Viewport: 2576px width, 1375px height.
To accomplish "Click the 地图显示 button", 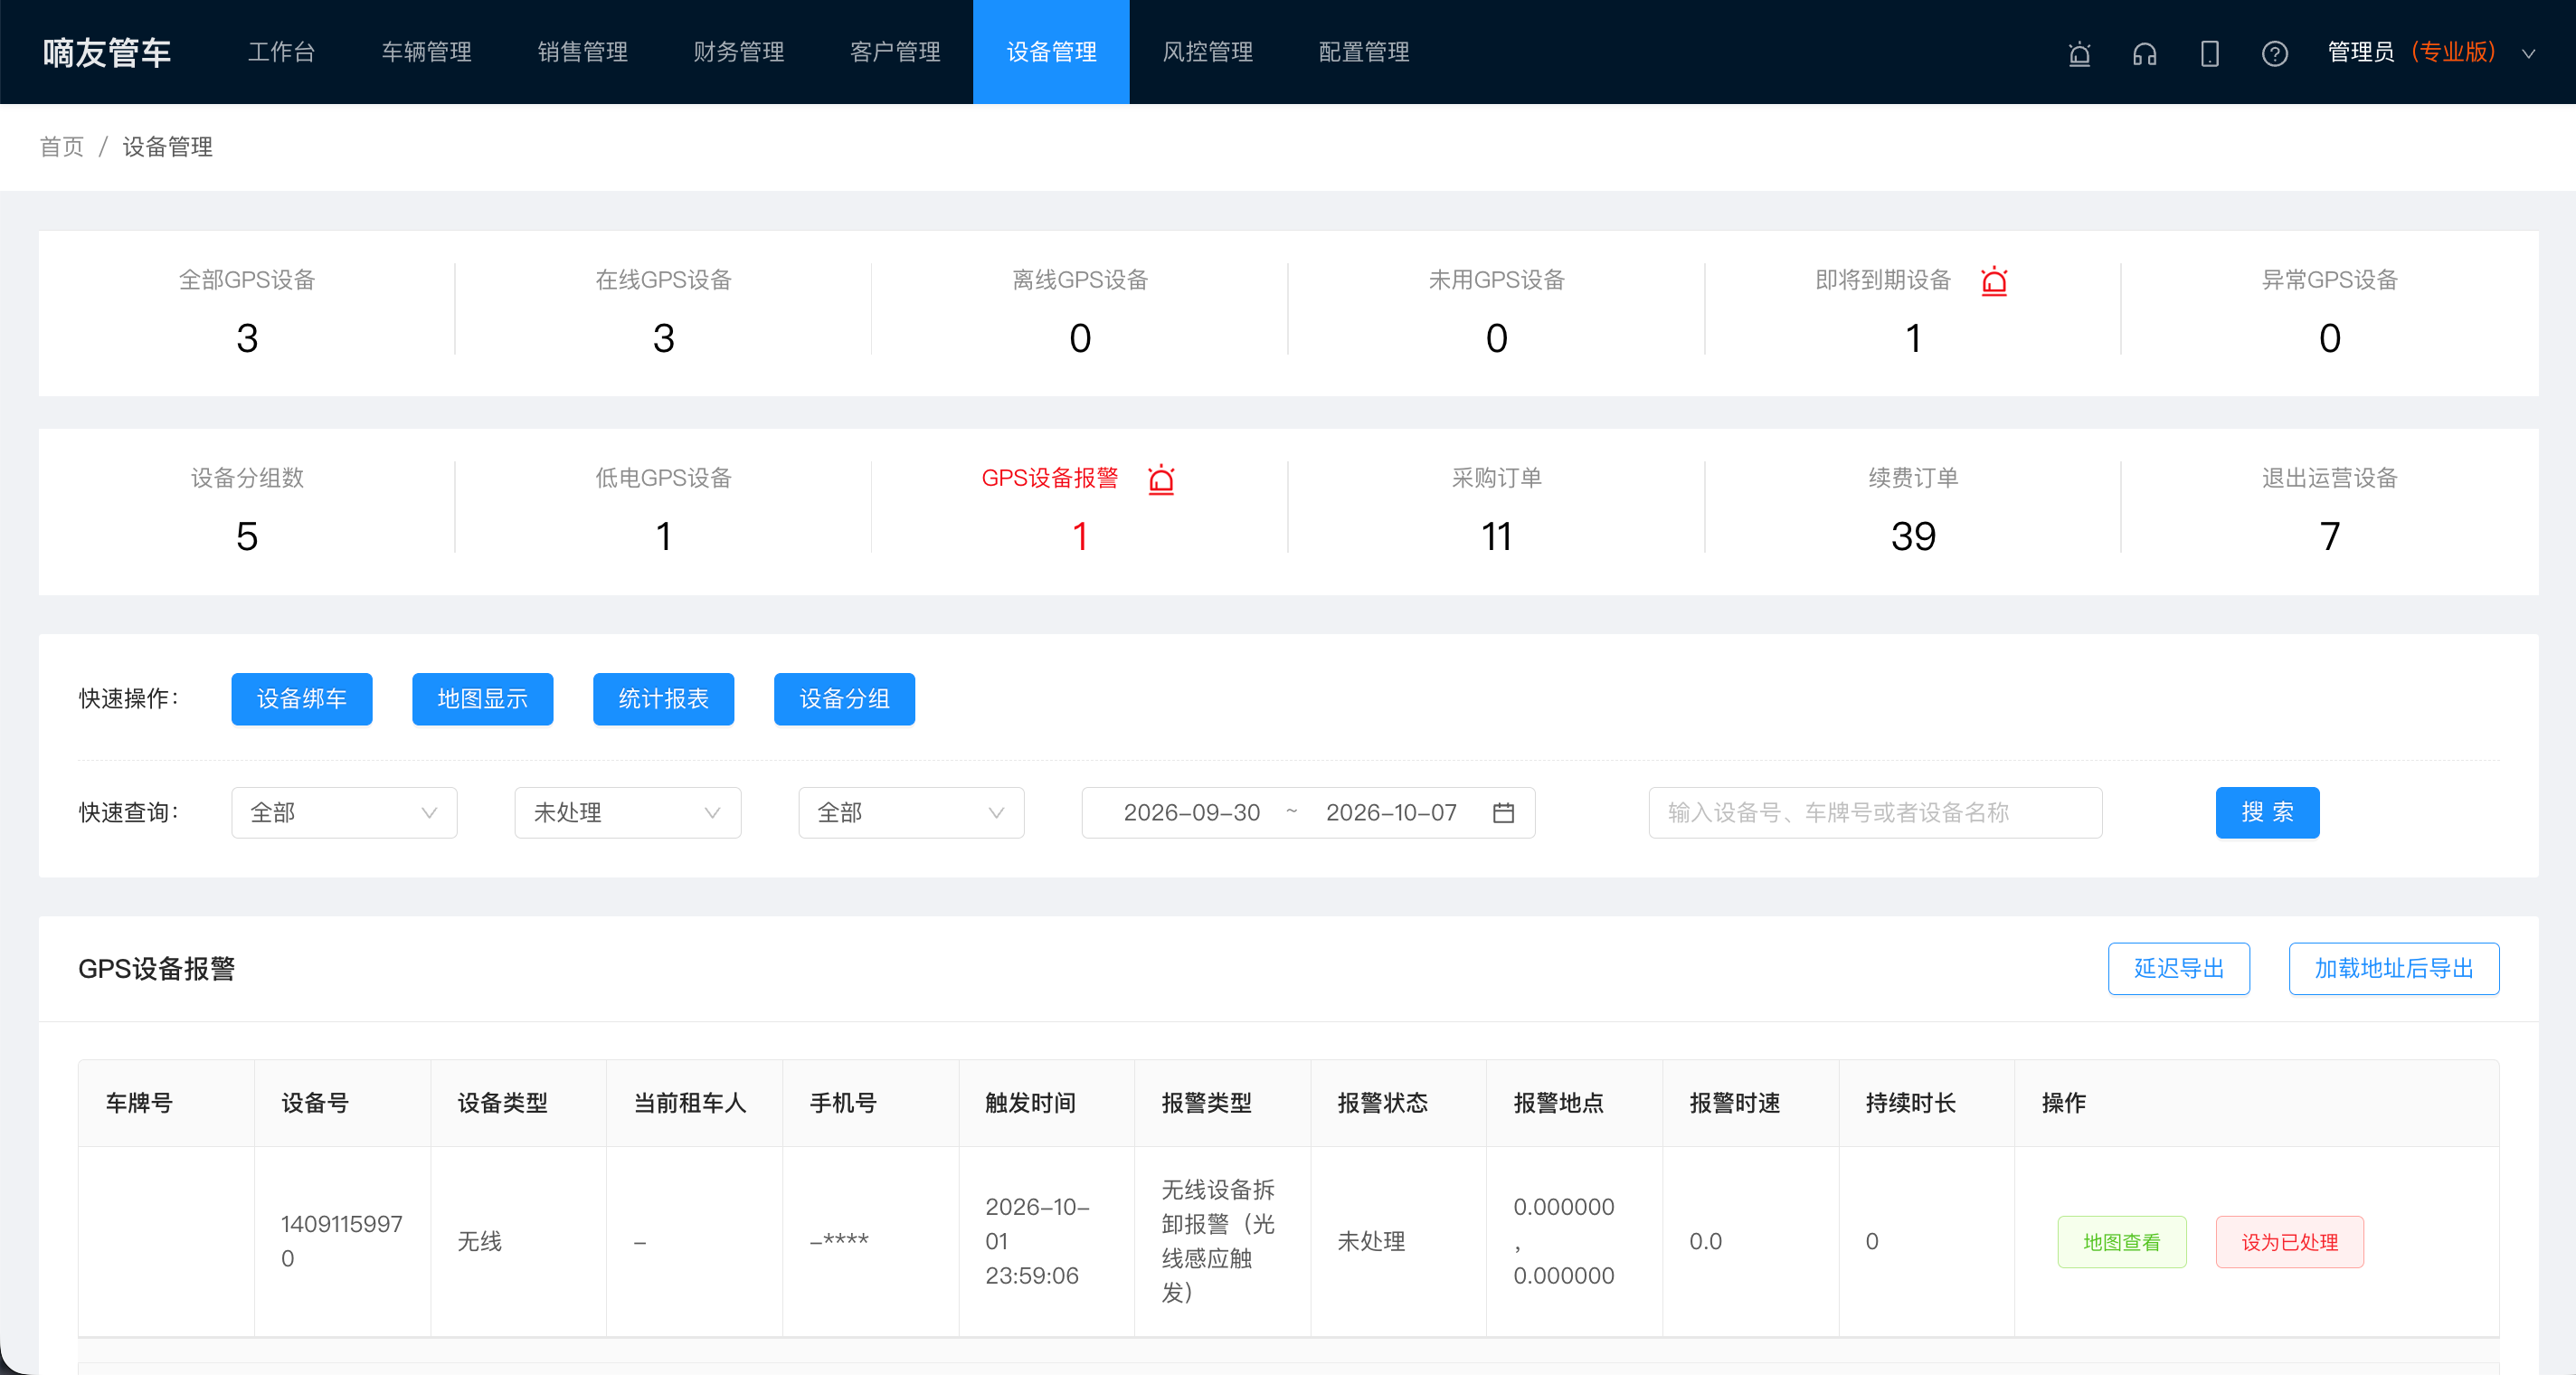I will click(x=482, y=699).
